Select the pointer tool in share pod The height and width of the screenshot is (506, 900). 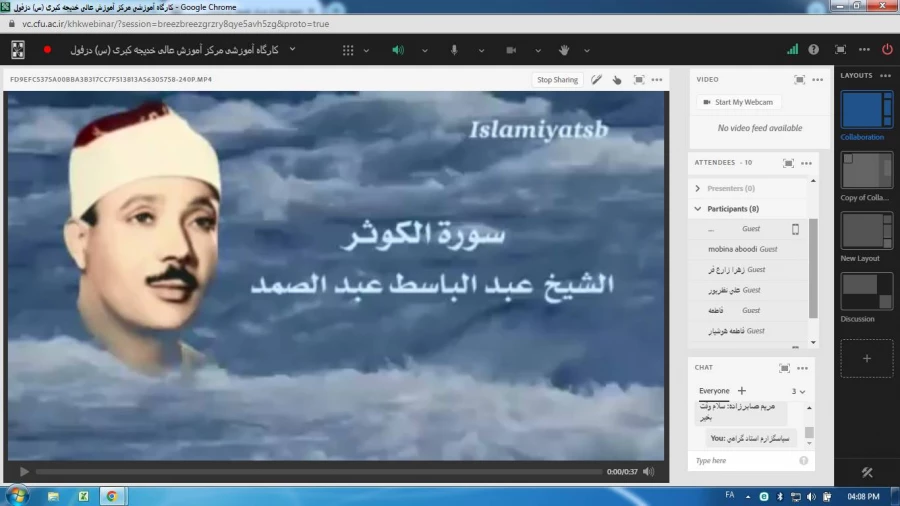tap(617, 80)
